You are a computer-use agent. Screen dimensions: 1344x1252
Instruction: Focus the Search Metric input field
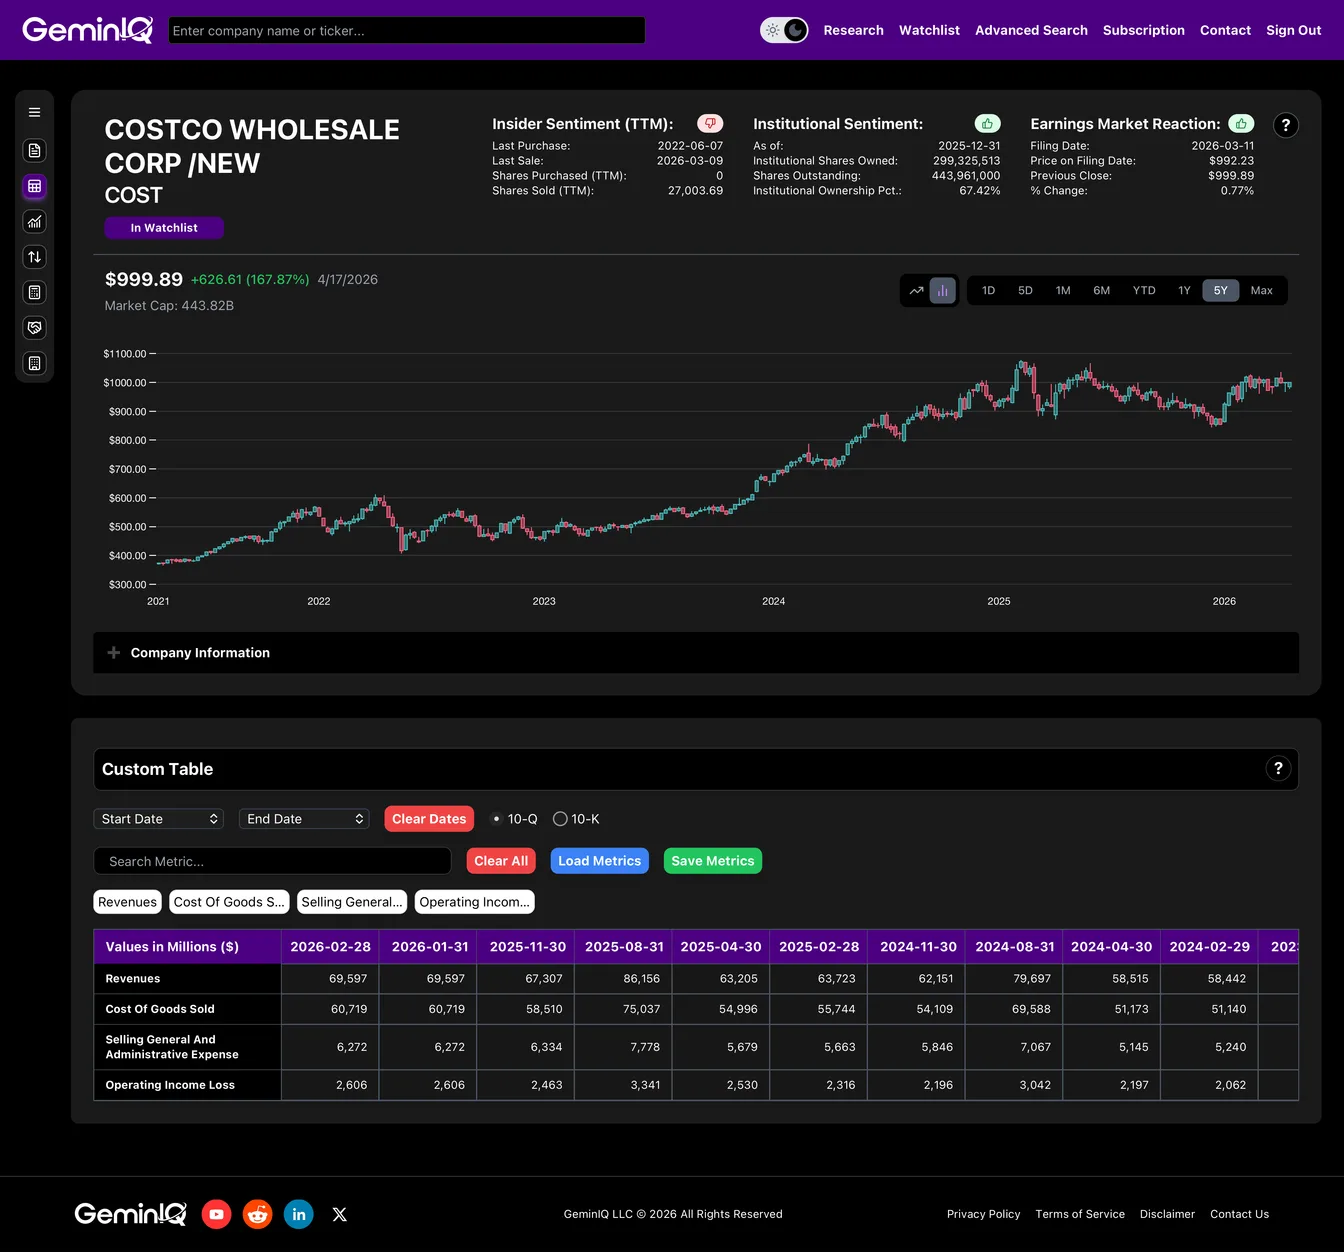point(273,861)
